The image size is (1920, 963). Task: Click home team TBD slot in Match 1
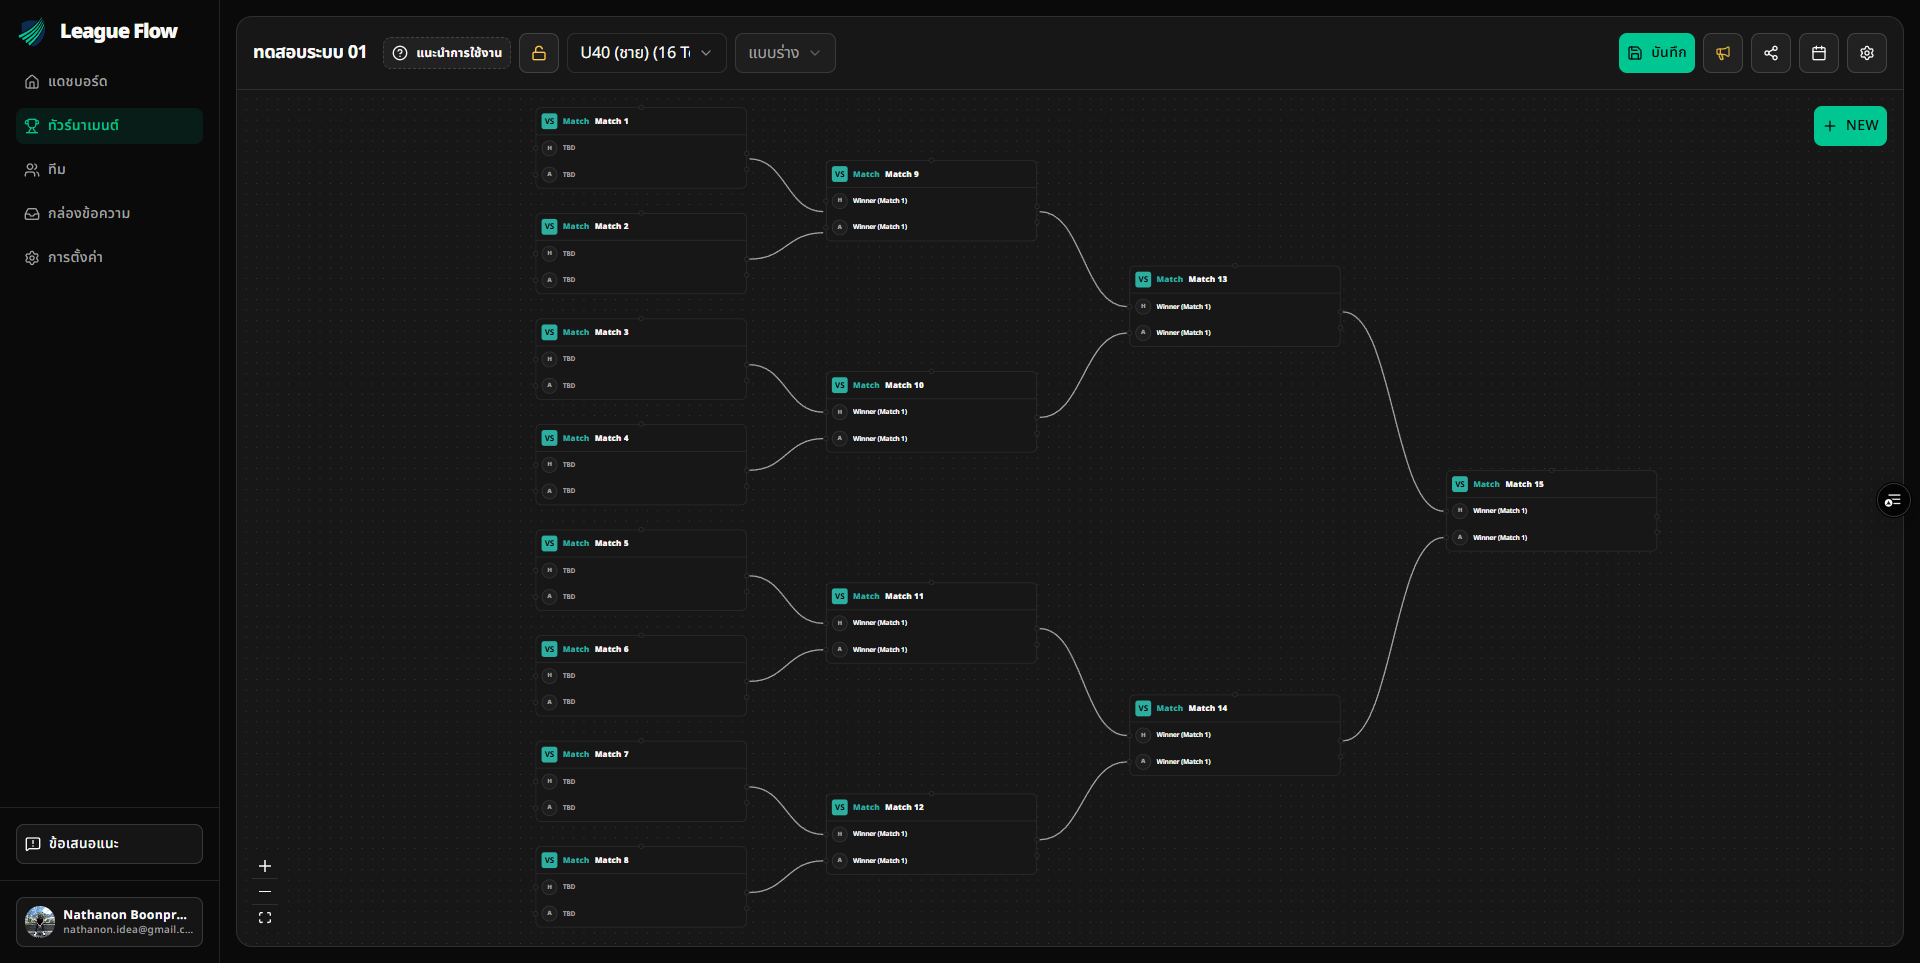point(641,148)
